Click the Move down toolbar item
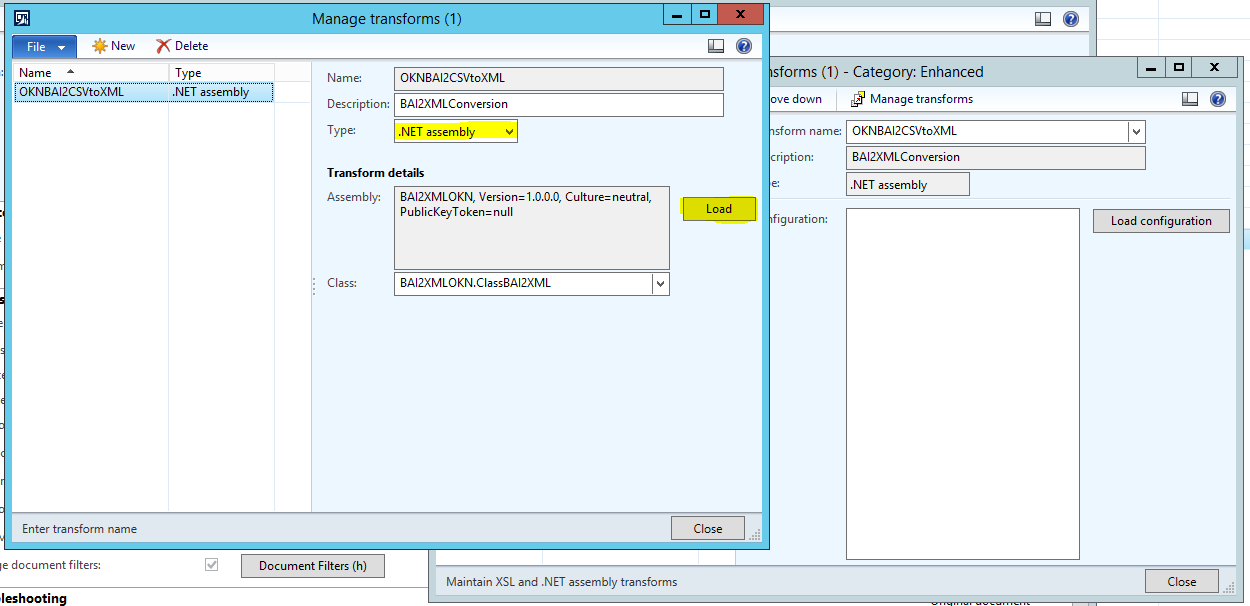The height and width of the screenshot is (606, 1250). 795,98
